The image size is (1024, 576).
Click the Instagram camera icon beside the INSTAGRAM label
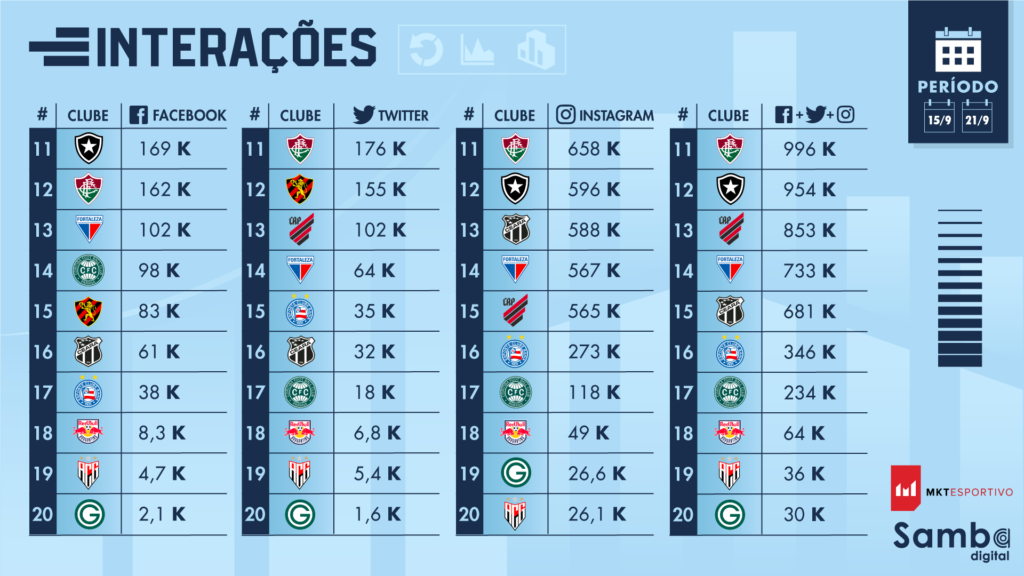tap(567, 115)
